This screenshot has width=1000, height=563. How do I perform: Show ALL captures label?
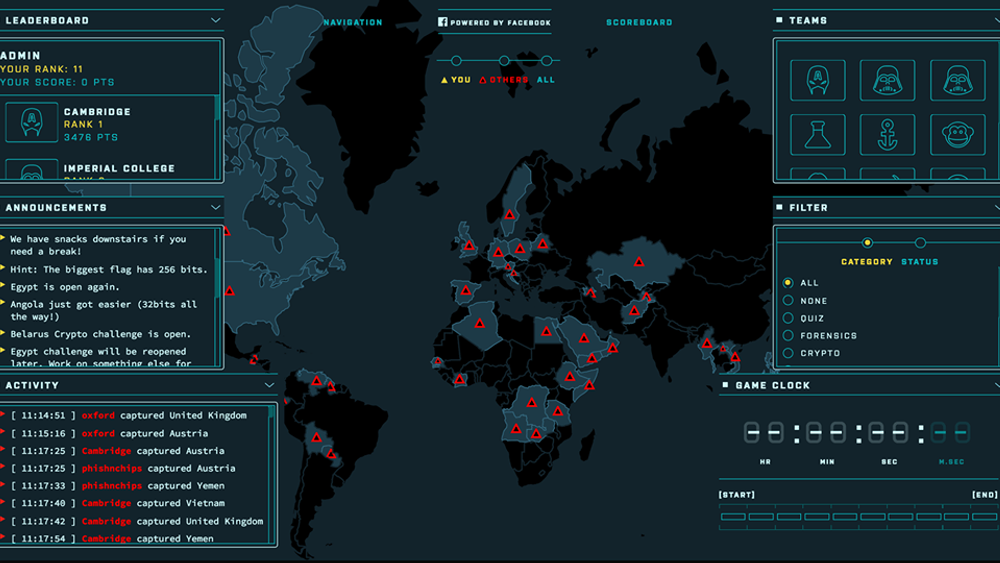(546, 80)
